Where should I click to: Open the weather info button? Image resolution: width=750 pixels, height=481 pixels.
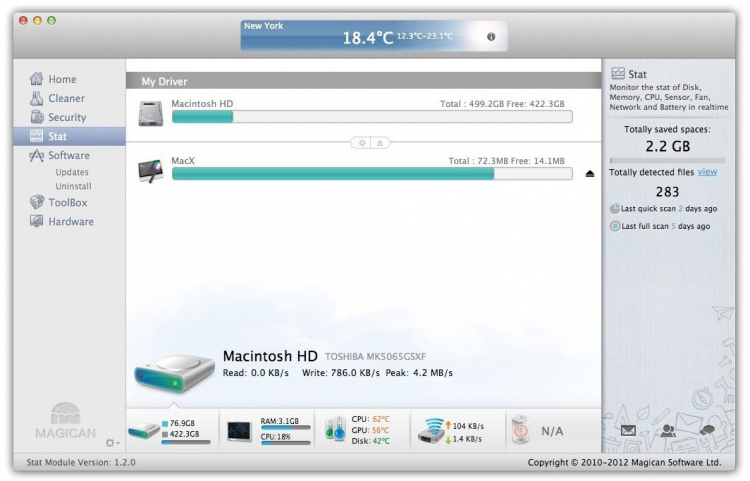pos(491,37)
